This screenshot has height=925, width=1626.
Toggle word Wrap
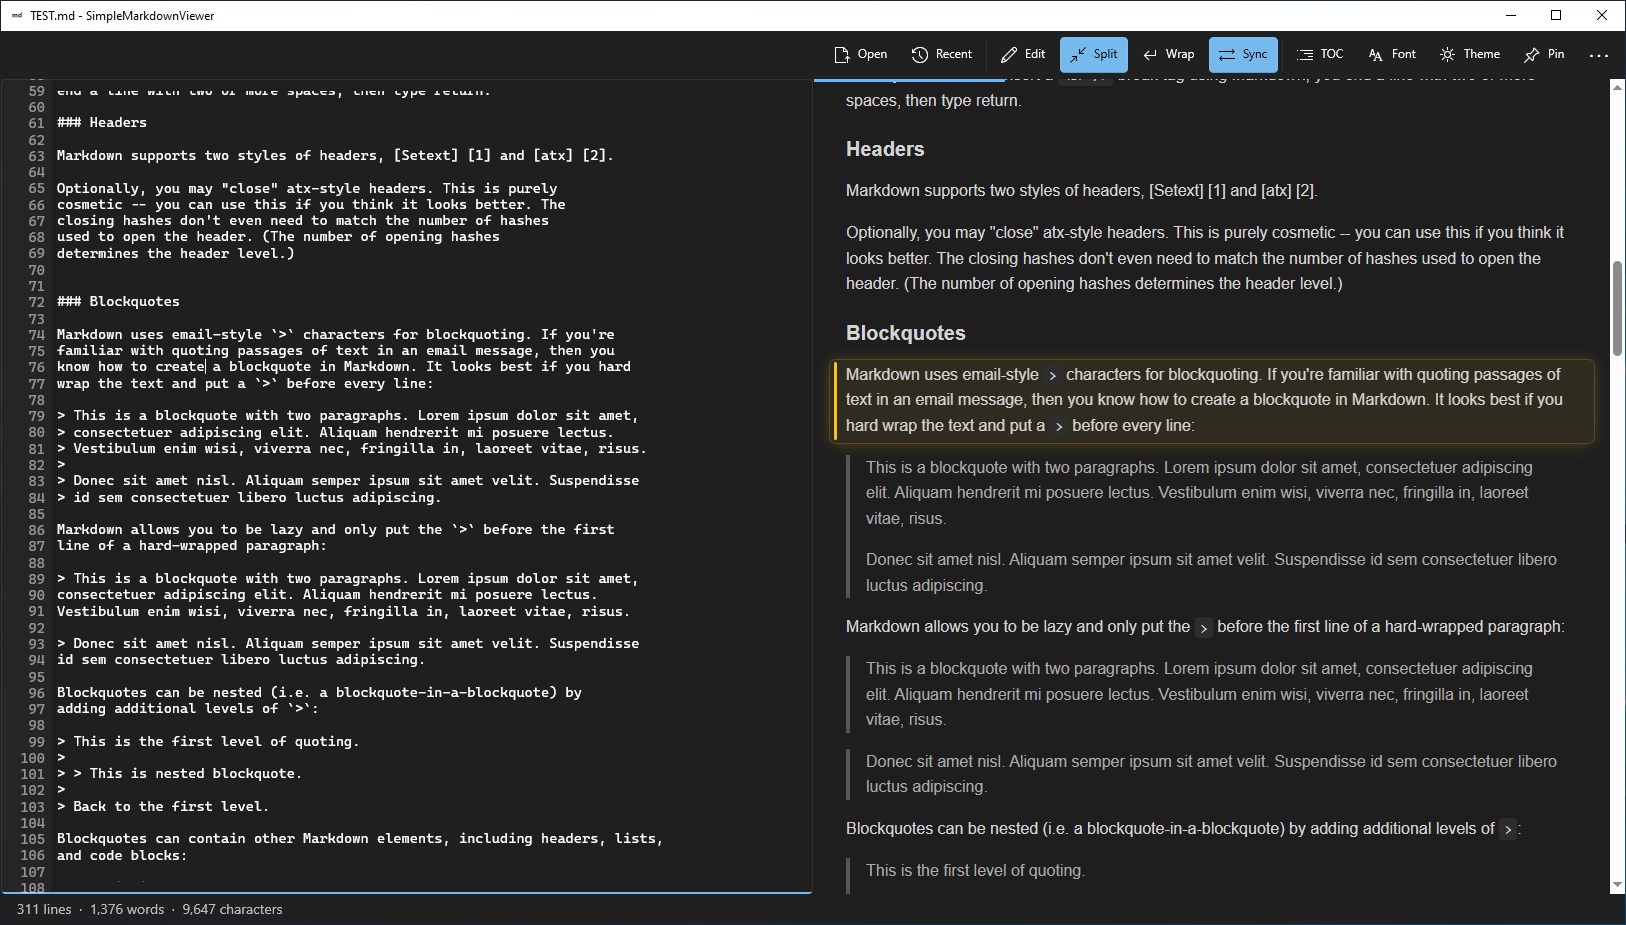1168,54
